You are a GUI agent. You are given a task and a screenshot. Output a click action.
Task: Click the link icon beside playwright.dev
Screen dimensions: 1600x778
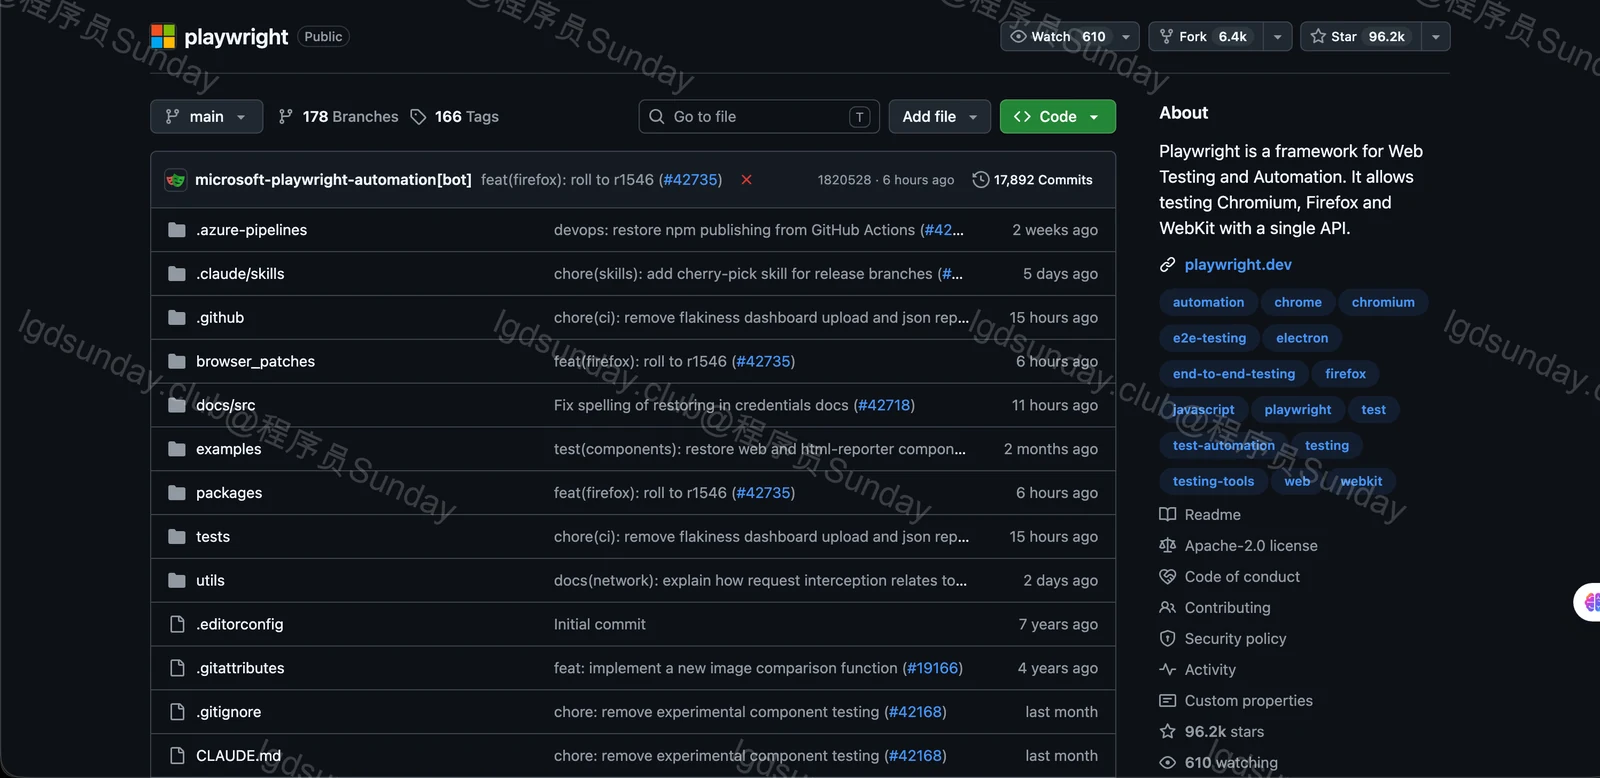tap(1167, 265)
